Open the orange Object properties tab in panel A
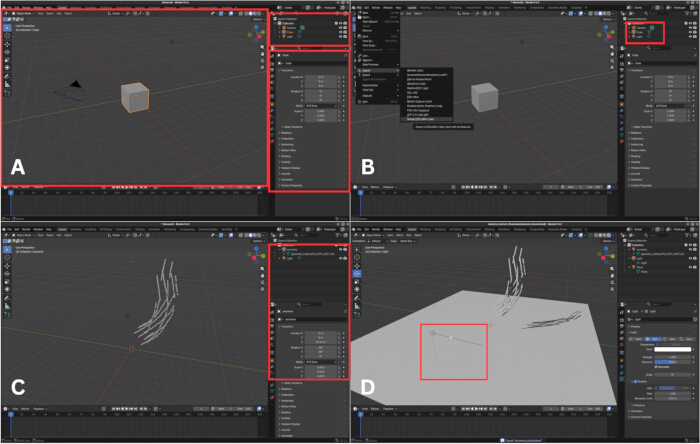Screen dimensions: 700x444 272,104
